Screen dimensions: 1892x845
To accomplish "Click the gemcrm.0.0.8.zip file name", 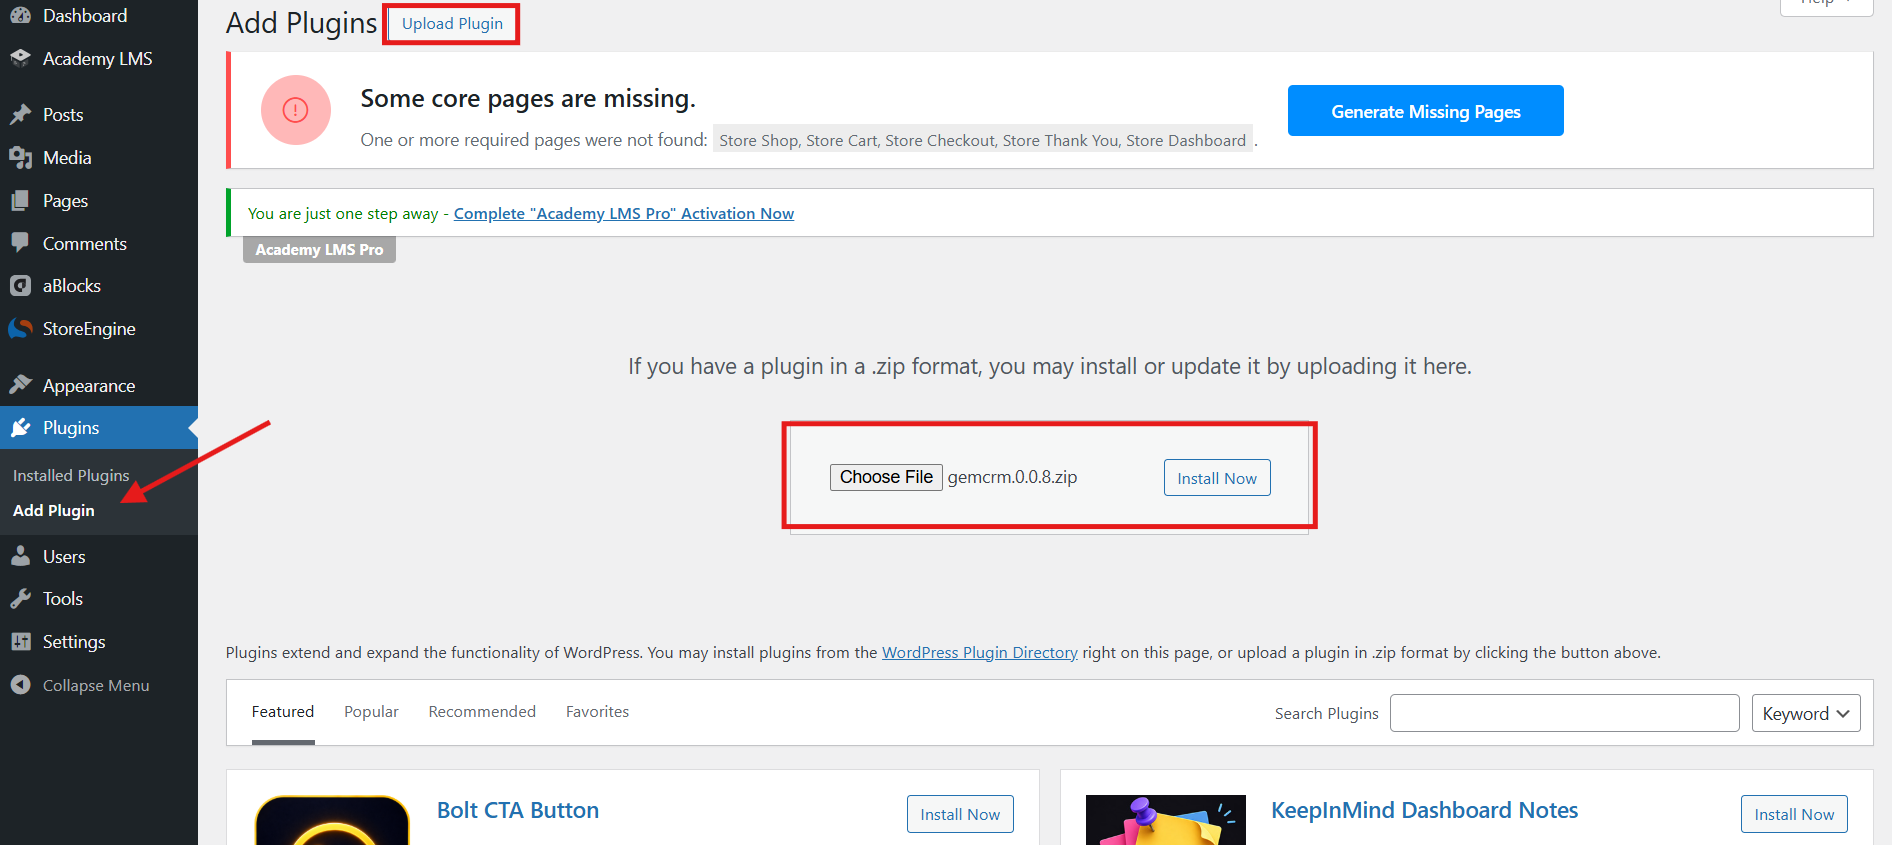I will click(x=1012, y=477).
